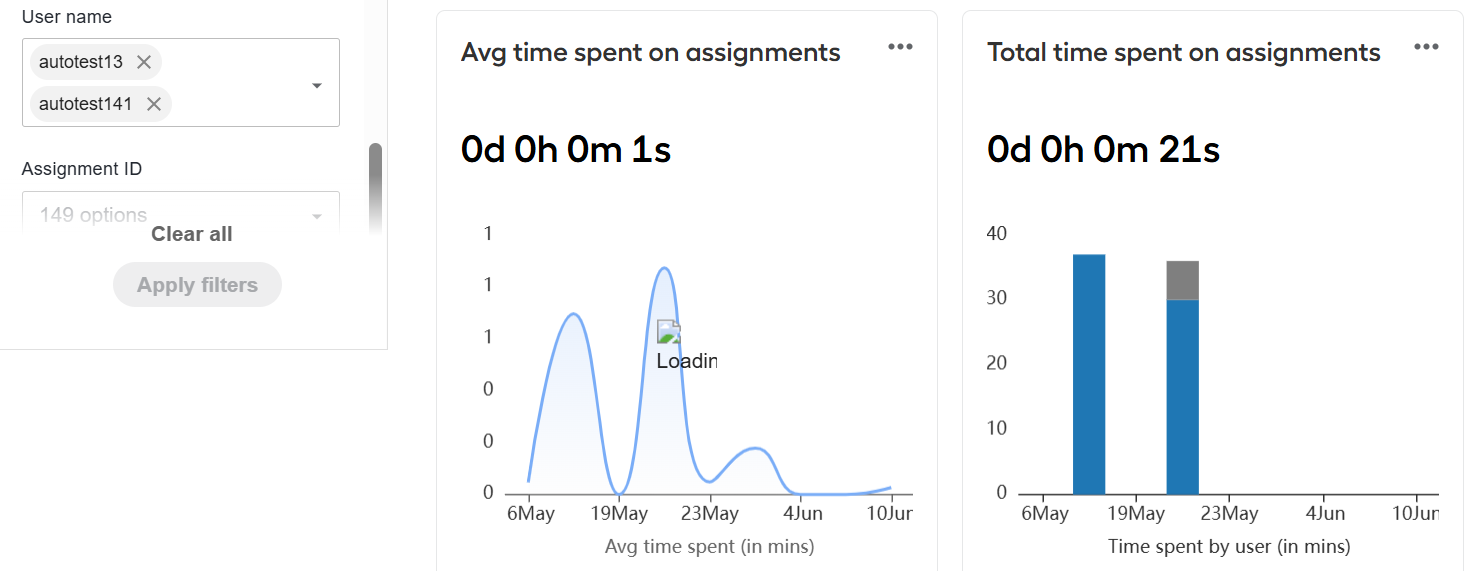This screenshot has width=1470, height=571.
Task: Click the Avg time spent on assignments title
Action: coord(651,52)
